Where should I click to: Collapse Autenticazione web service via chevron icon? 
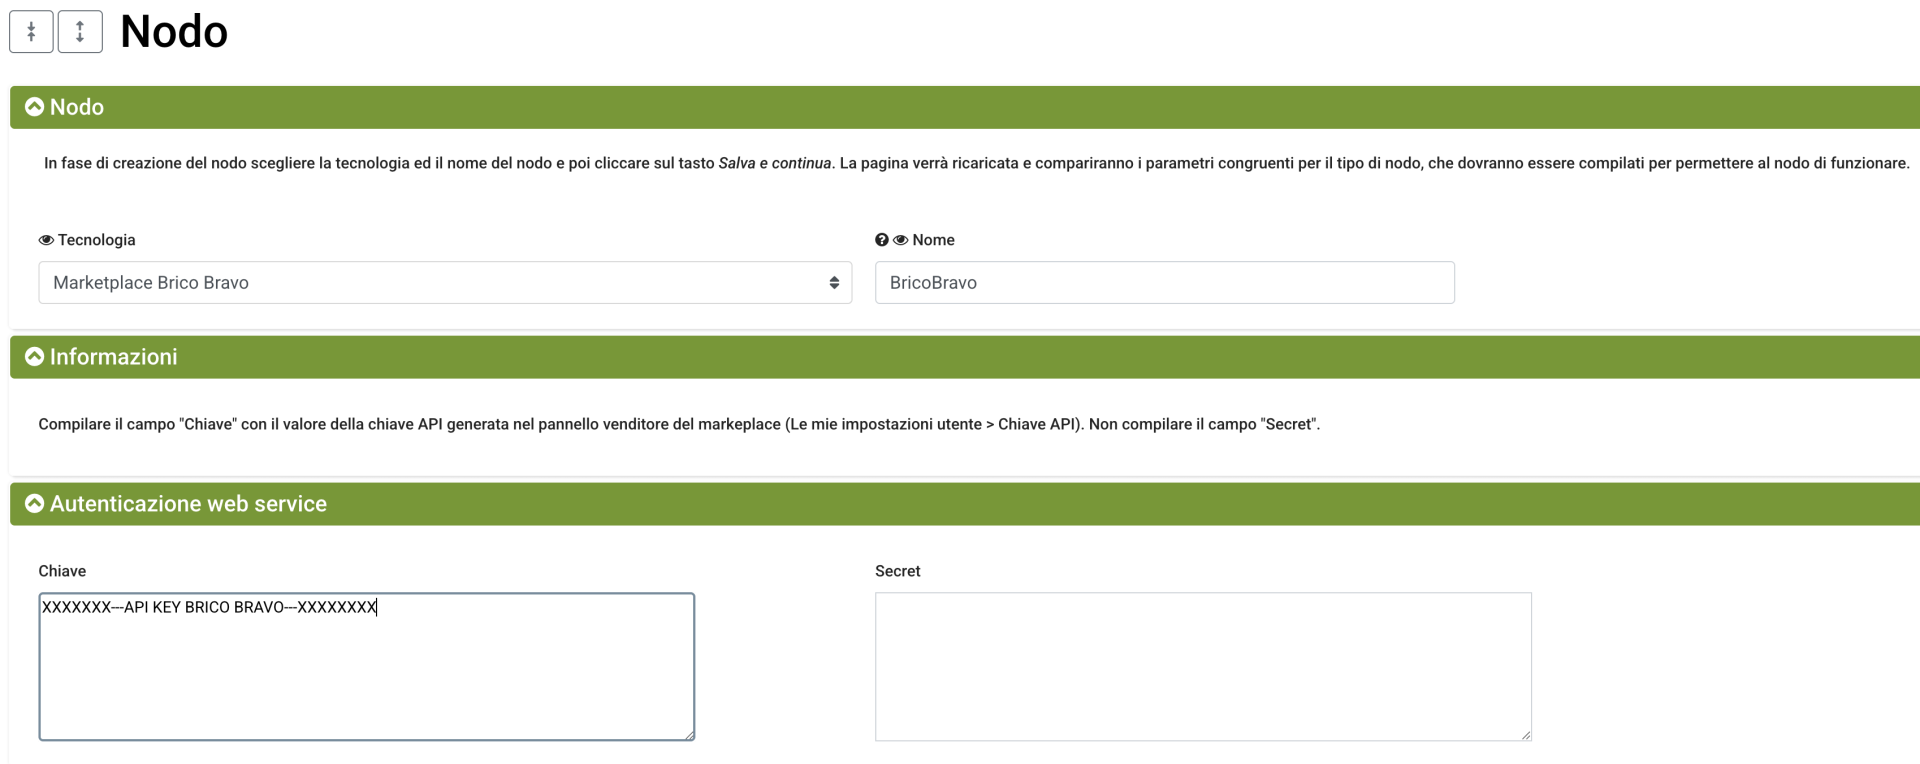[34, 504]
